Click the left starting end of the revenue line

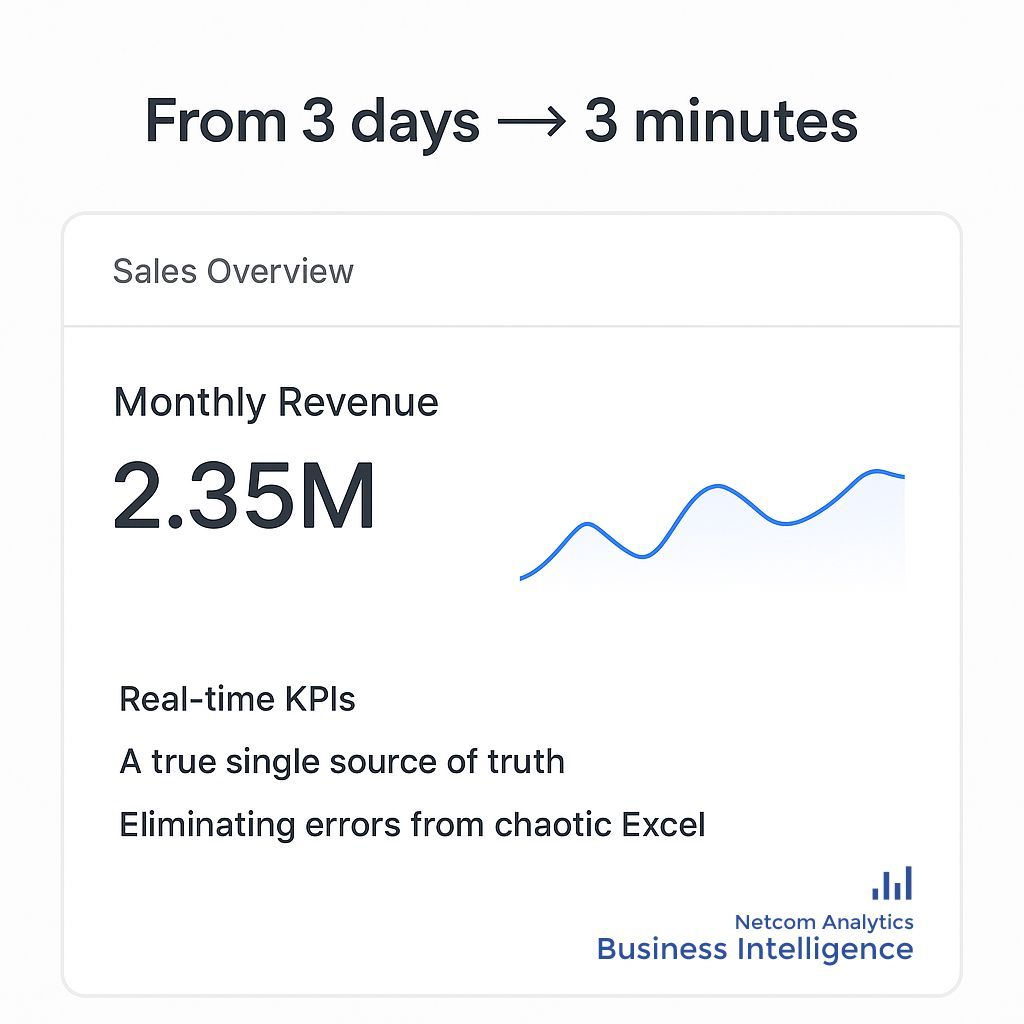coord(522,578)
